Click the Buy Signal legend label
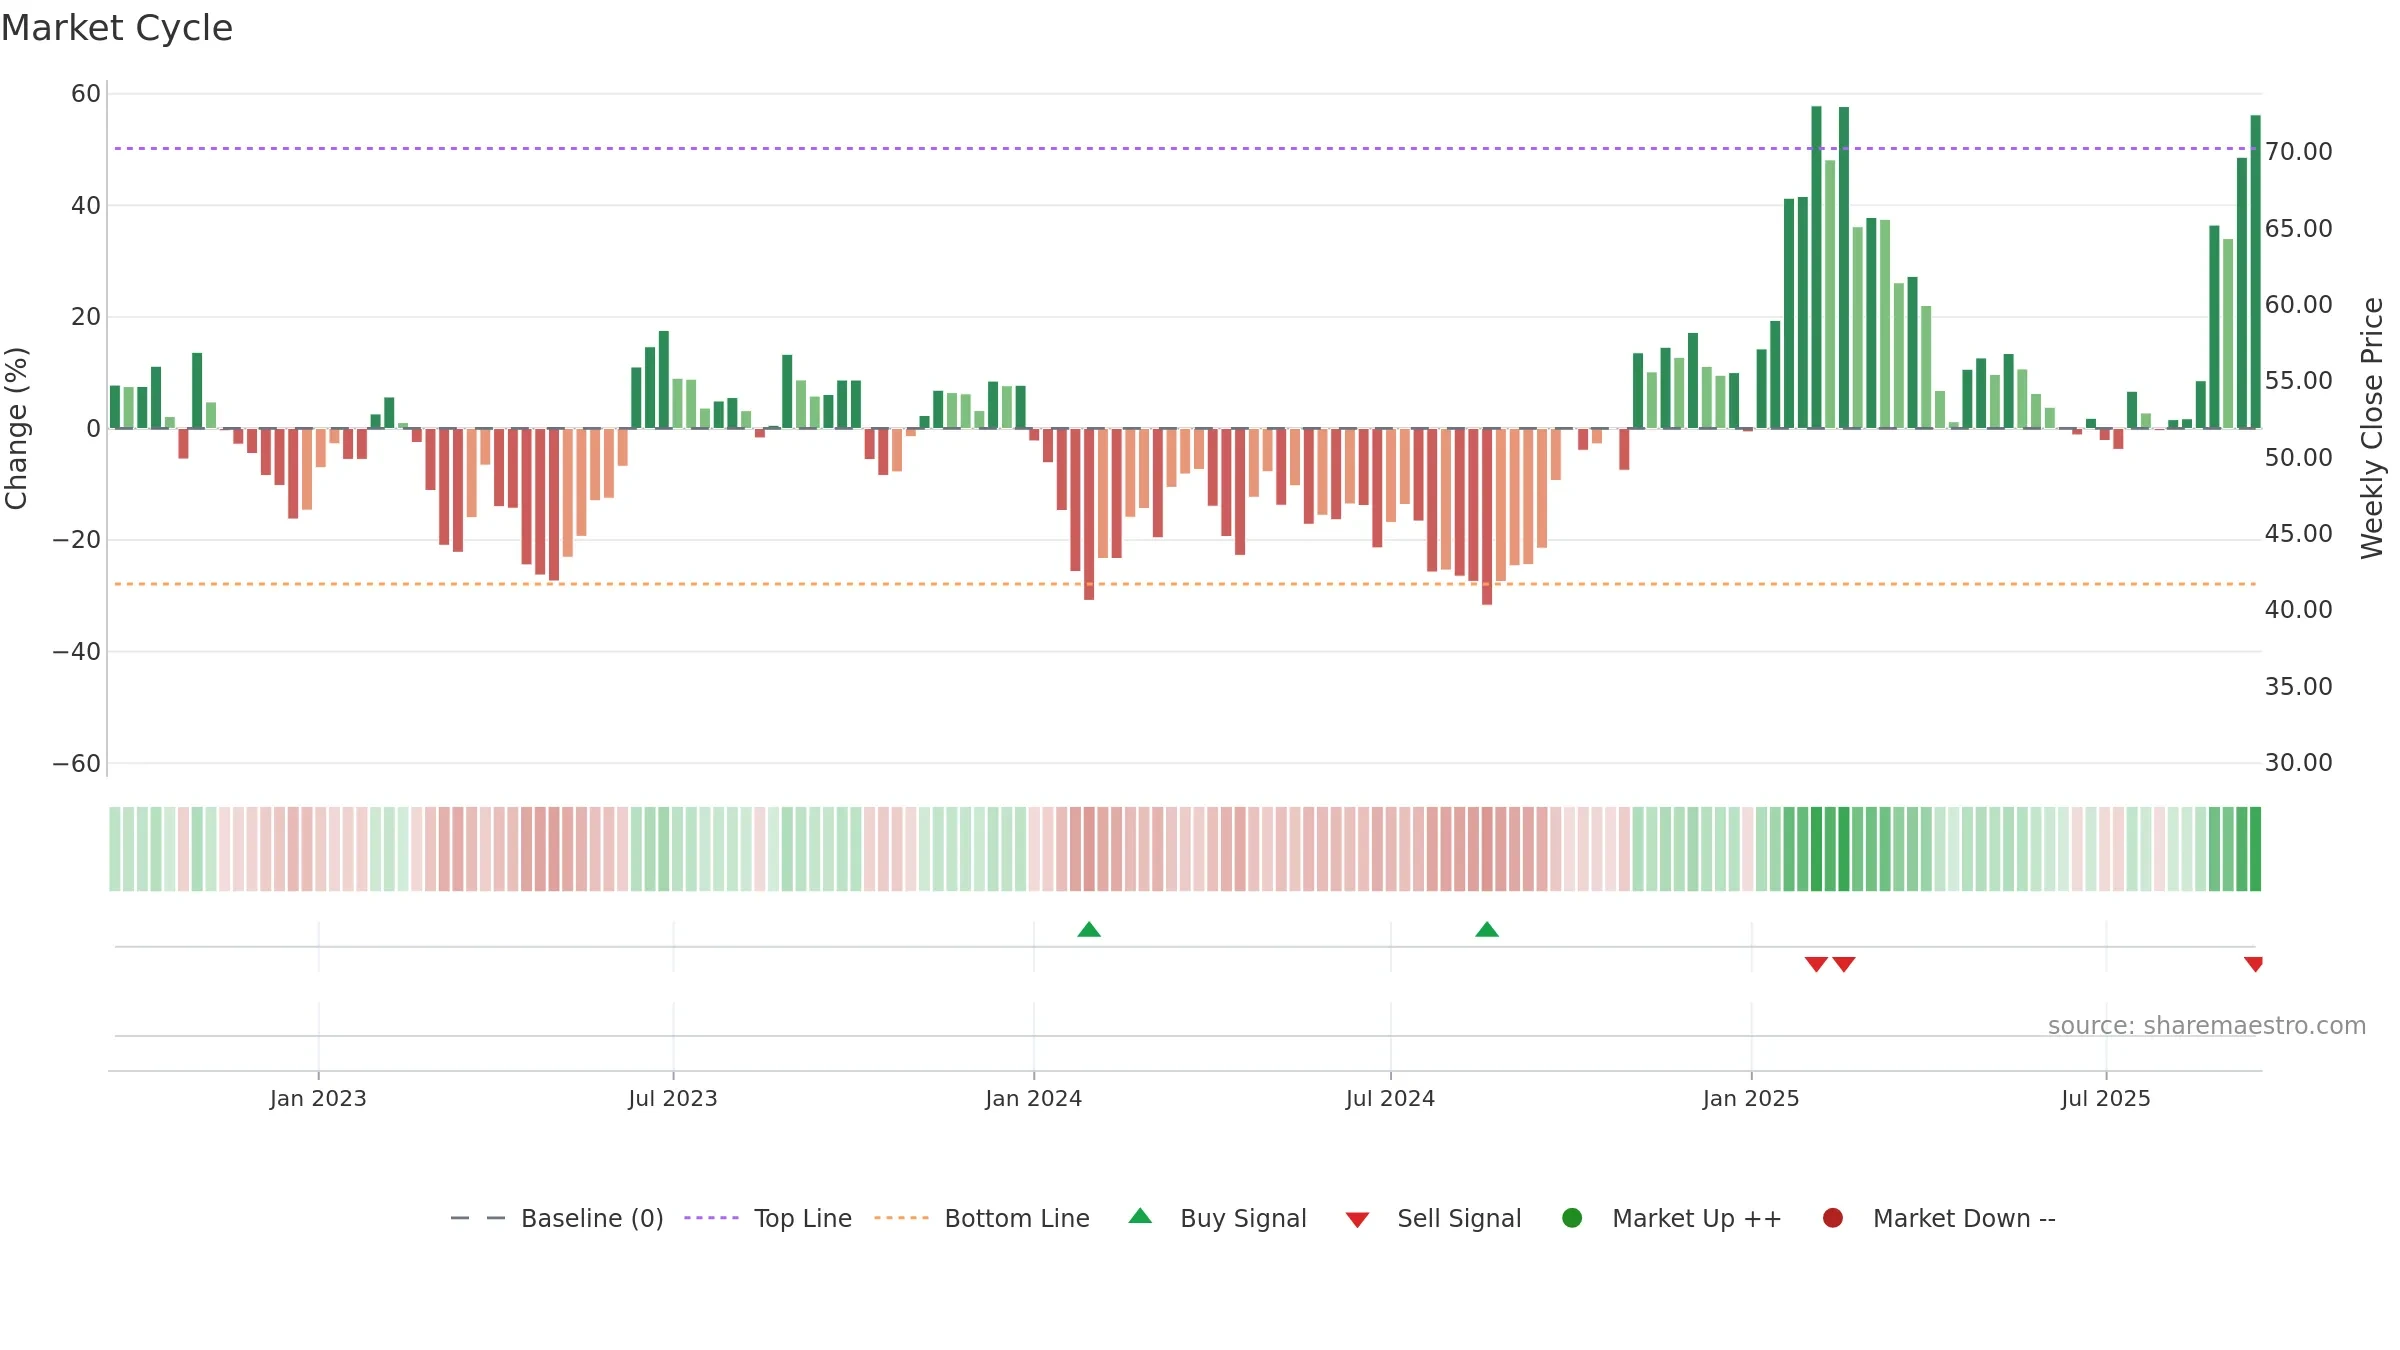This screenshot has width=2400, height=1350. click(1243, 1218)
